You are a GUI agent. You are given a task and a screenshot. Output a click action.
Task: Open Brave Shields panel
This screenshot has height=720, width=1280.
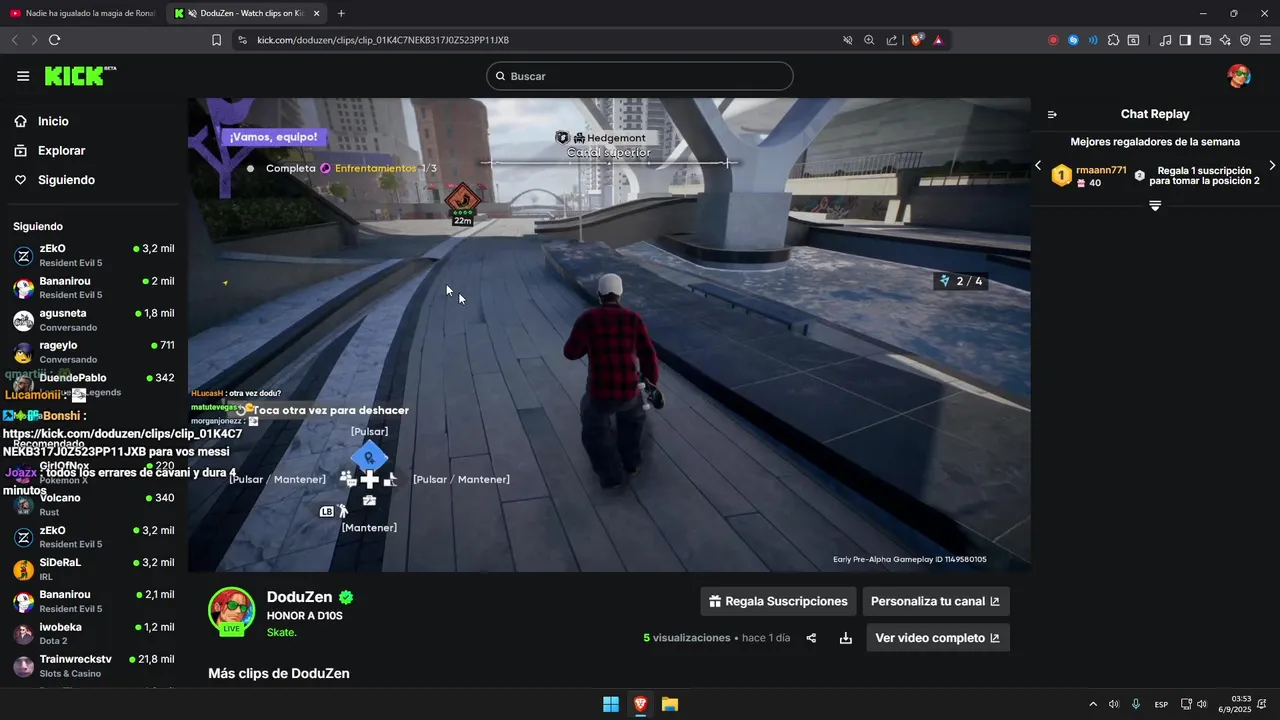pos(916,40)
